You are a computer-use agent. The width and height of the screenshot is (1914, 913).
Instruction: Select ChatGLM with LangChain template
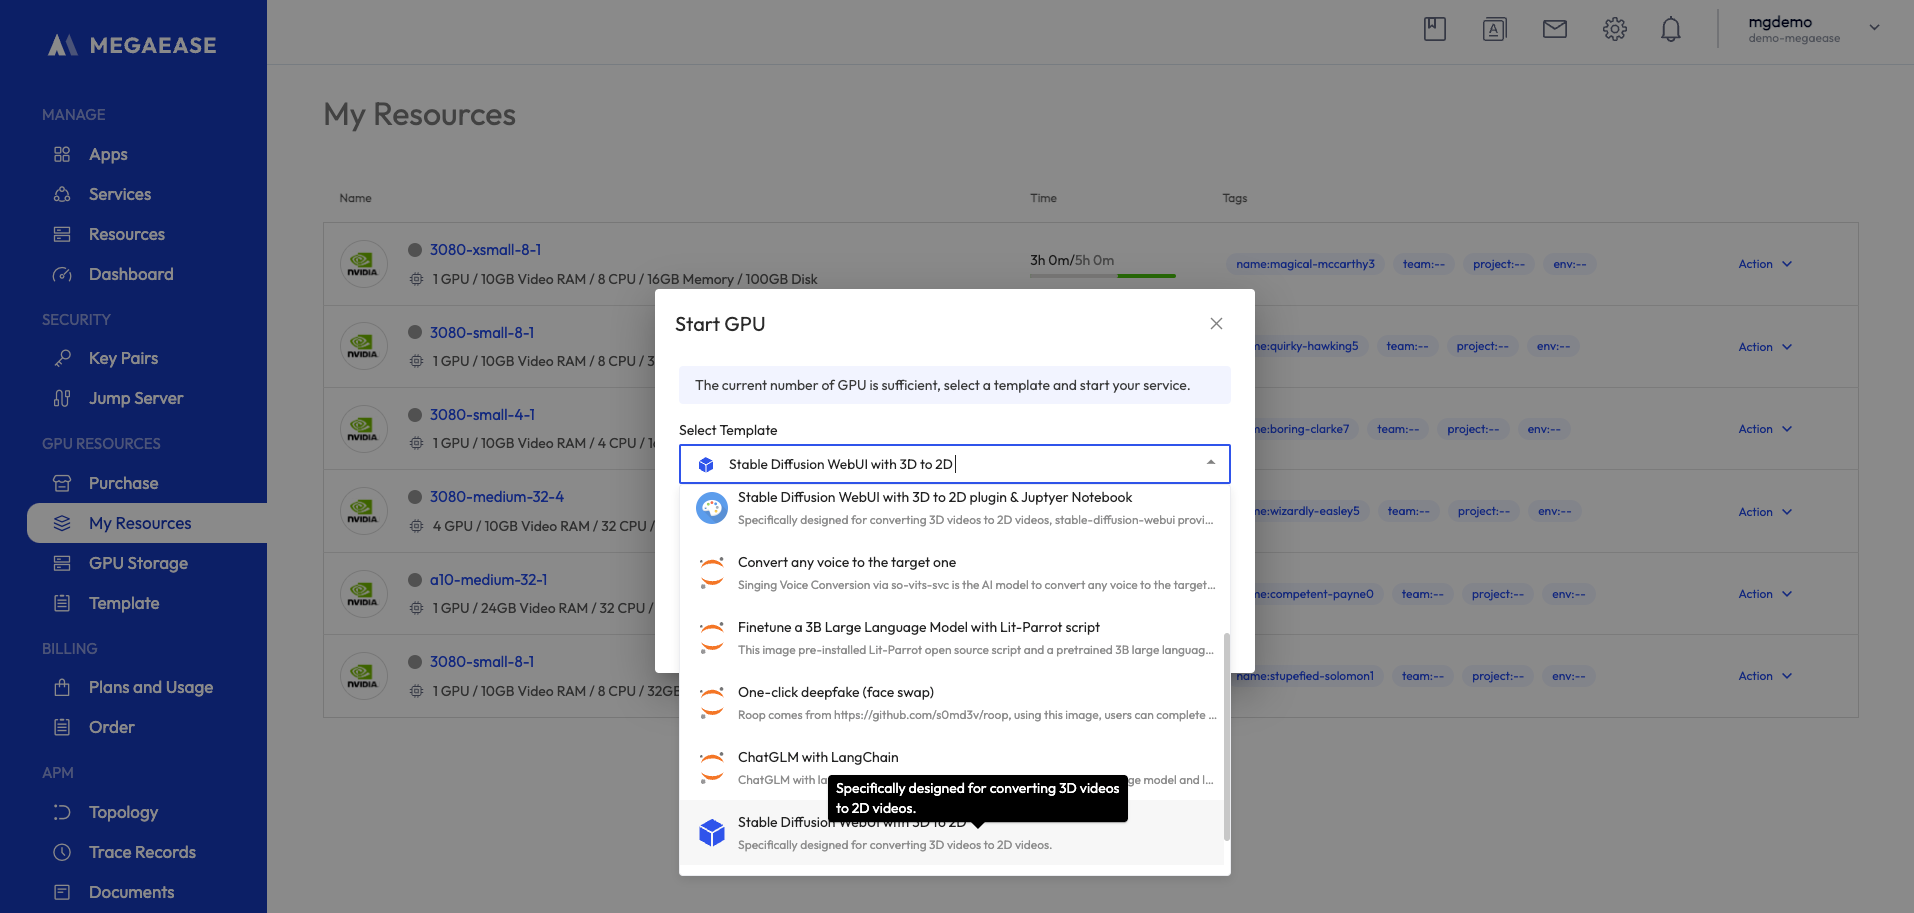(817, 757)
